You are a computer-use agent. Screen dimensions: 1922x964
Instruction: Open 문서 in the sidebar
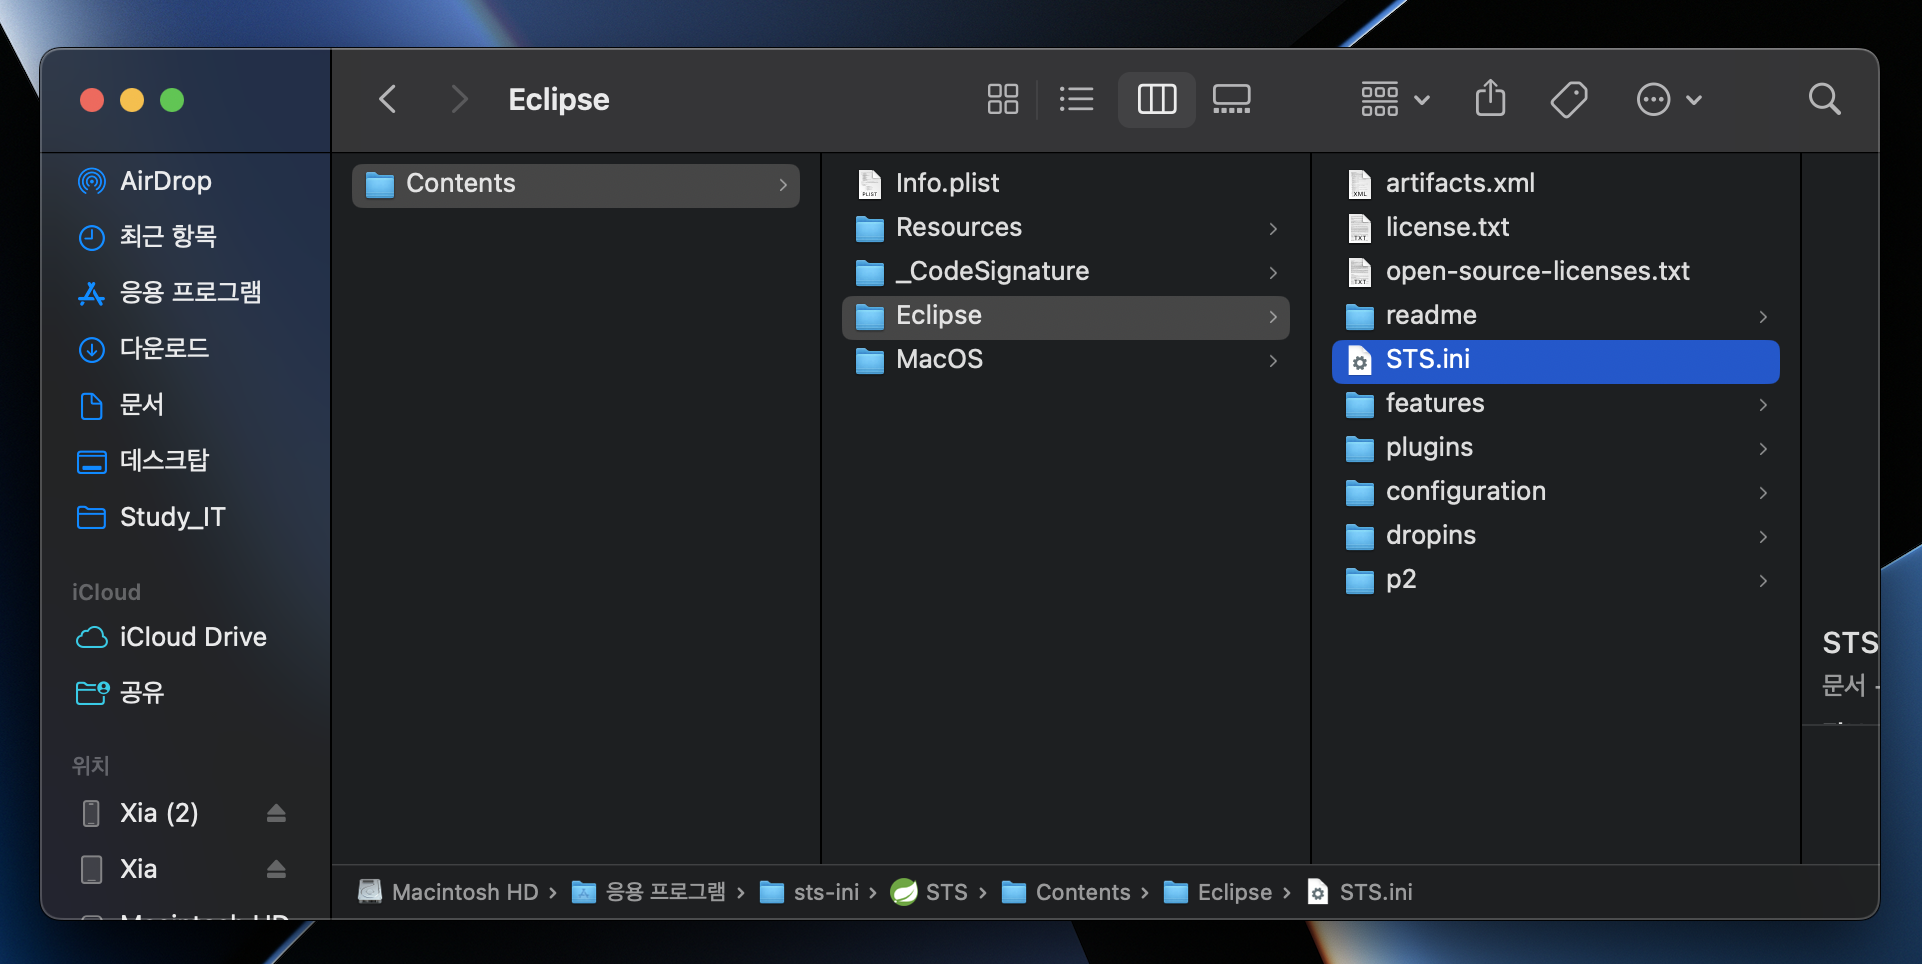pos(141,405)
